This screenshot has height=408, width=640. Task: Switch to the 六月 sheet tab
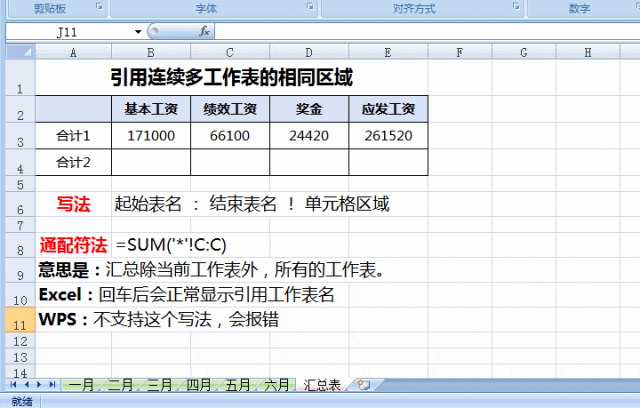pyautogui.click(x=276, y=385)
